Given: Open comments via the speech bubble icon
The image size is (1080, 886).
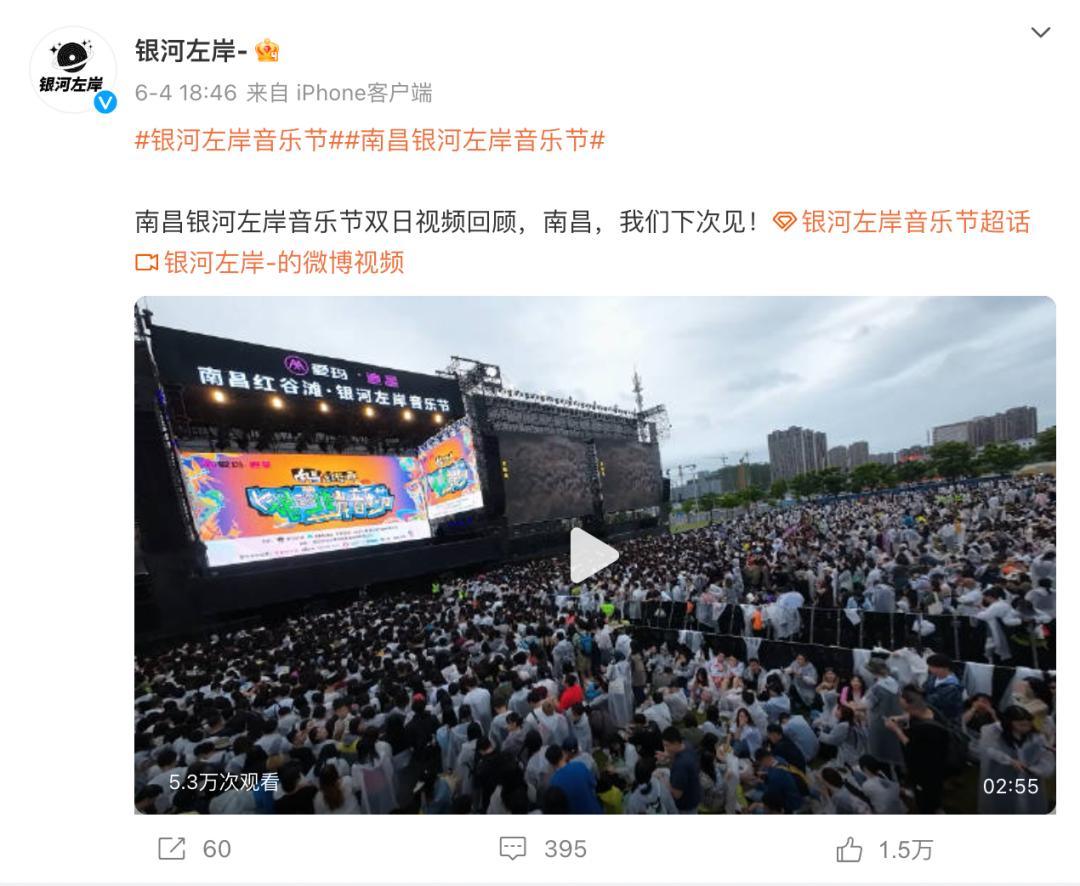Looking at the screenshot, I should [512, 849].
